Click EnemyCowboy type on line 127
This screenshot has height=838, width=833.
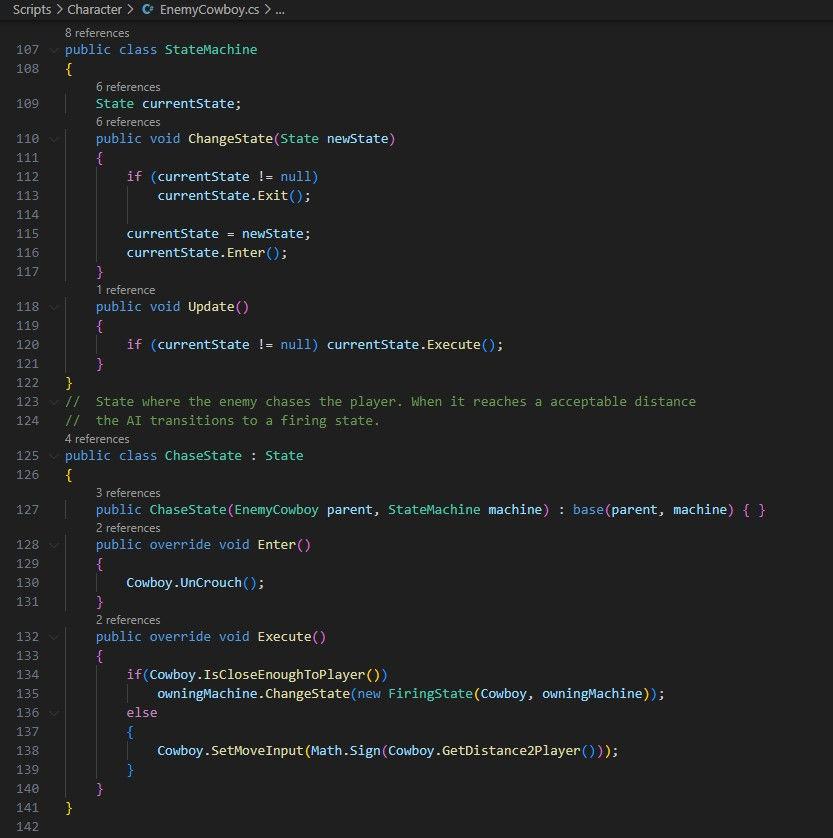tap(276, 510)
